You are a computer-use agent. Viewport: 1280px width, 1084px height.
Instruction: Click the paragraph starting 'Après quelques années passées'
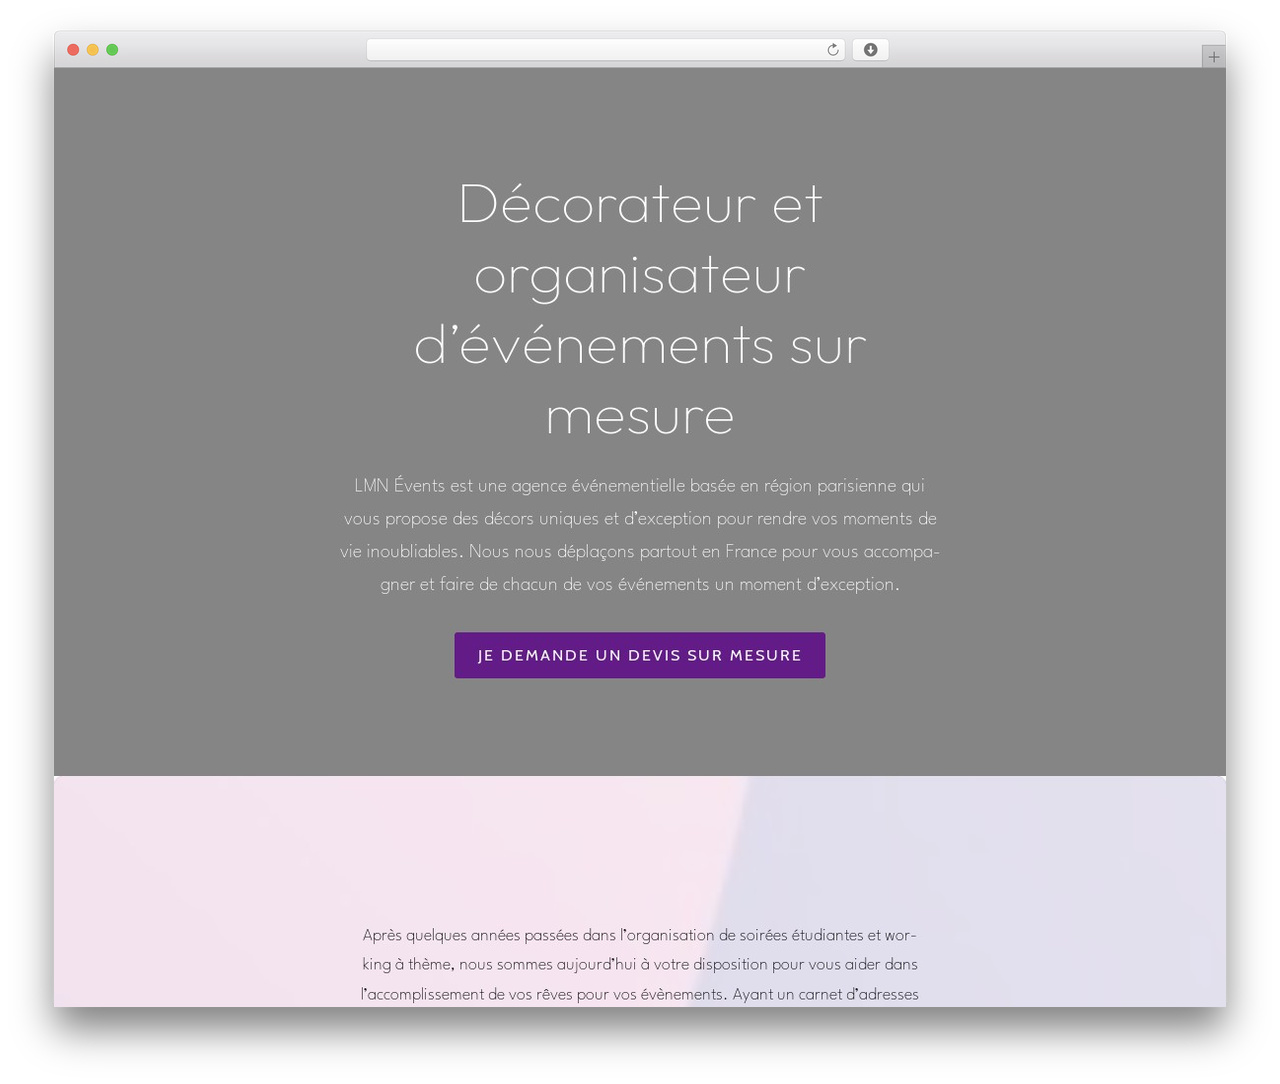click(640, 964)
